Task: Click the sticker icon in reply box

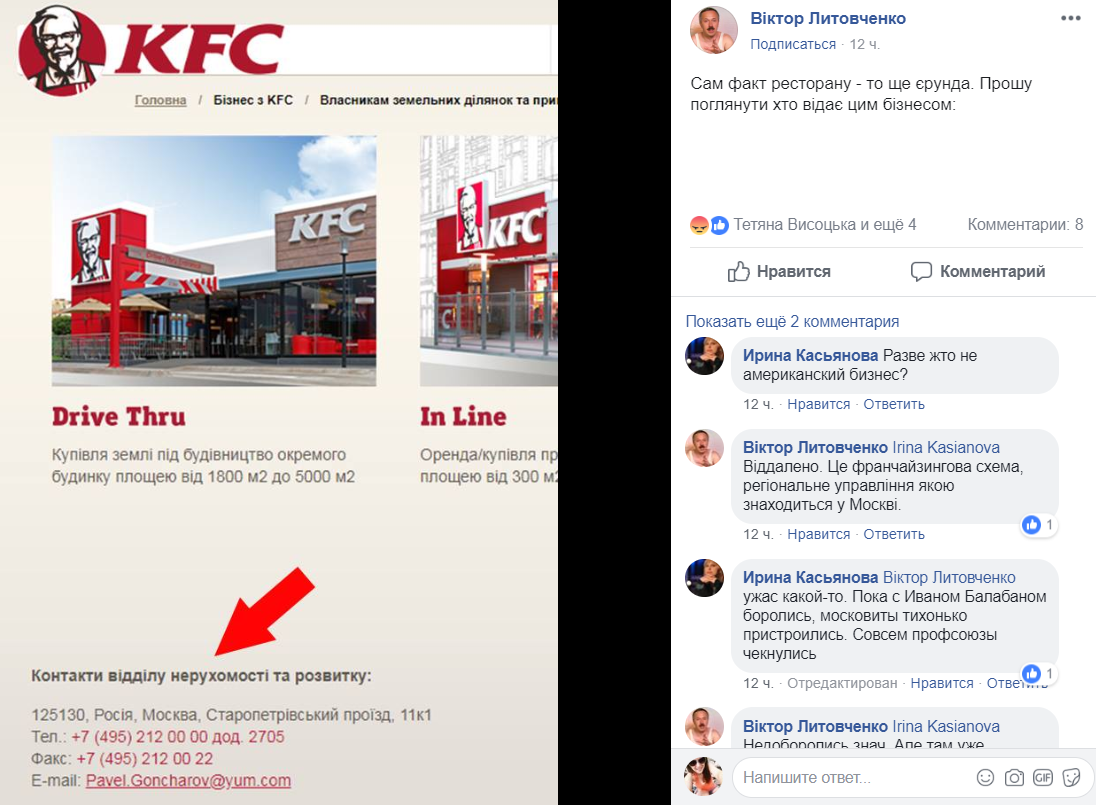Action: pos(1072,777)
